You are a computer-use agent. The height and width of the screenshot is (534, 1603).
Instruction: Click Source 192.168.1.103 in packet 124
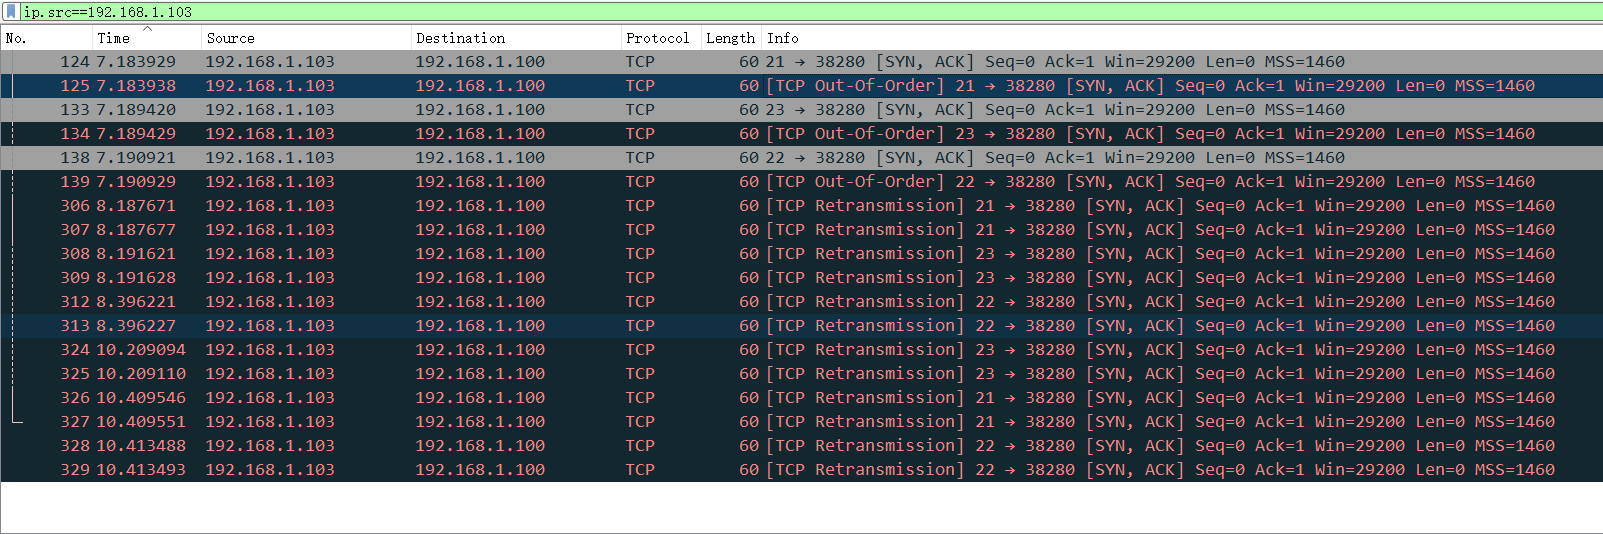click(270, 62)
